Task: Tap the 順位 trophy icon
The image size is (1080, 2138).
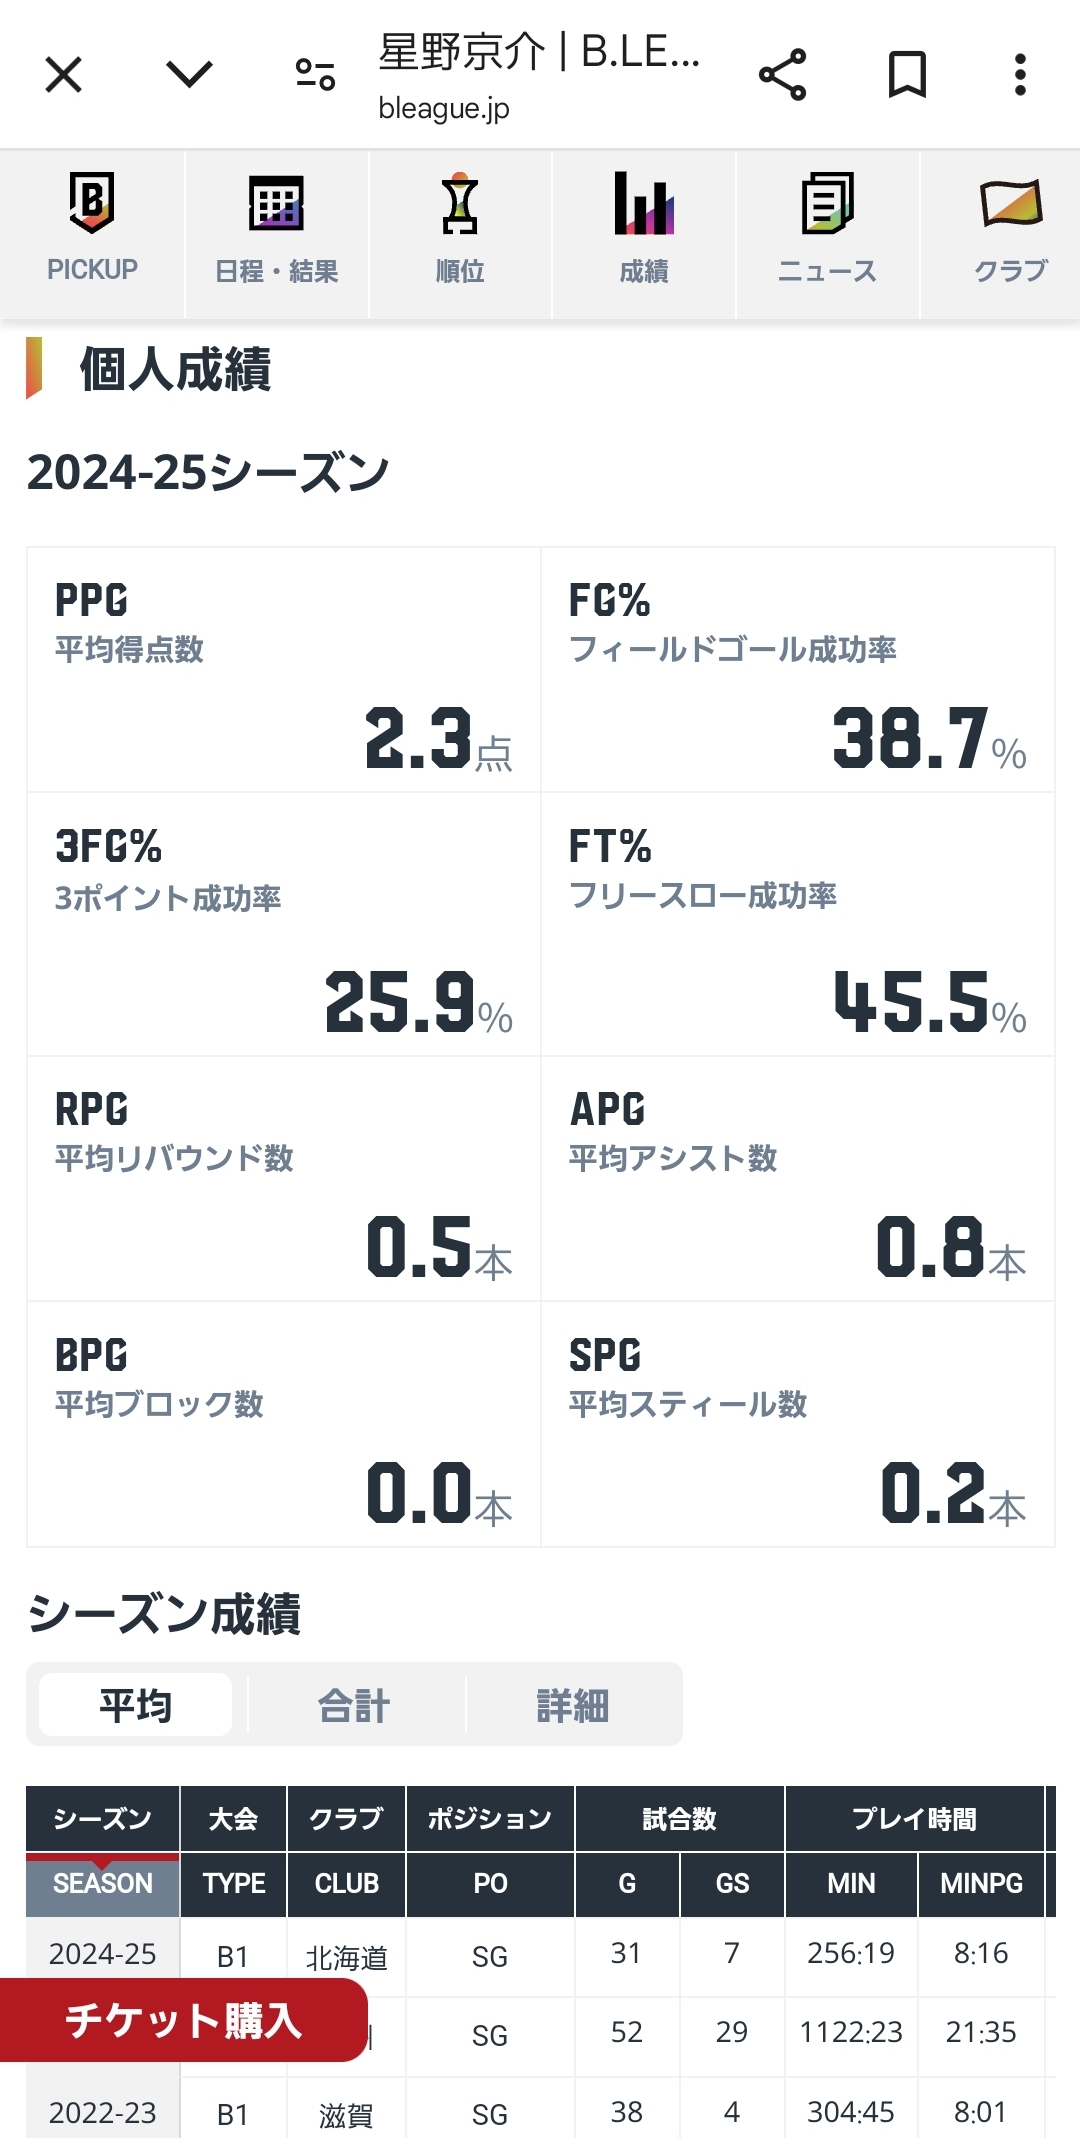Action: [x=460, y=202]
